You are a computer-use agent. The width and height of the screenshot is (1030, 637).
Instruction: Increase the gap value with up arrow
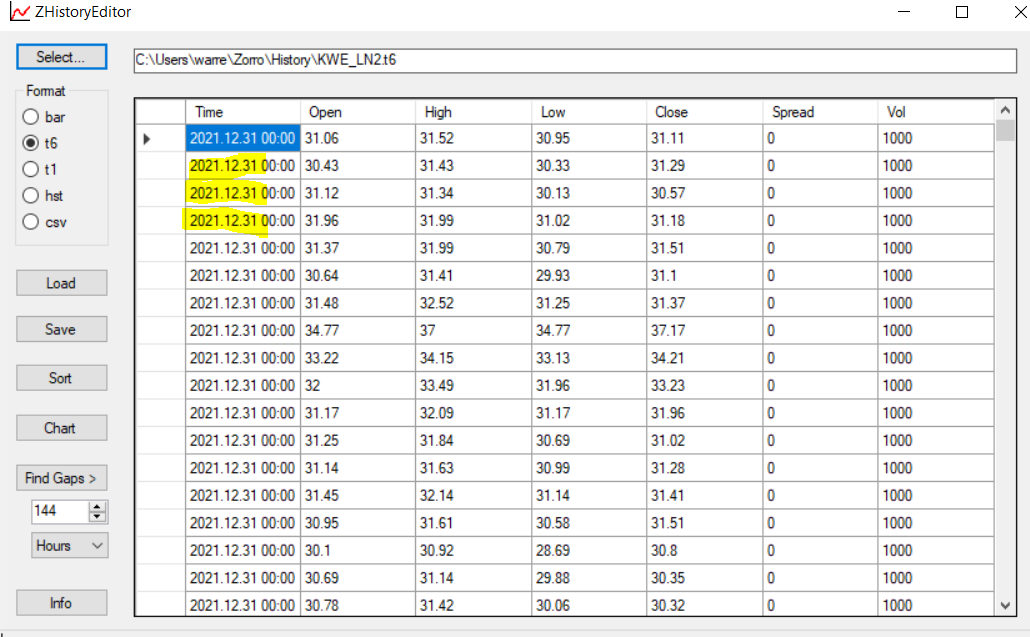(x=97, y=506)
